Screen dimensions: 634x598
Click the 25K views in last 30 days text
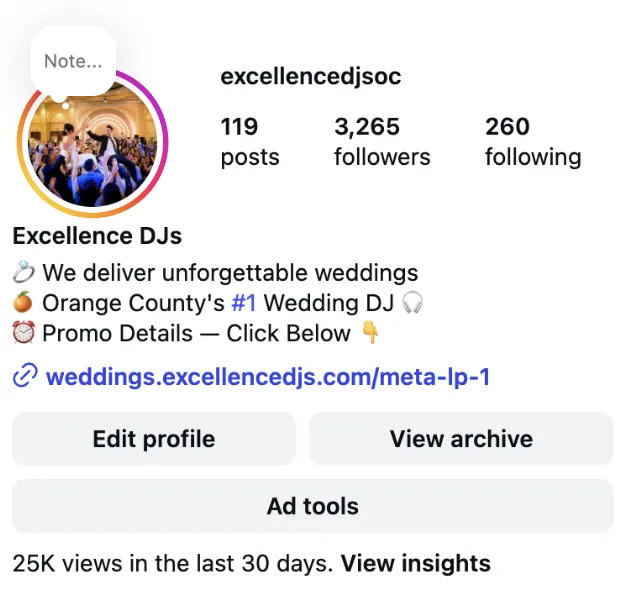pos(173,563)
